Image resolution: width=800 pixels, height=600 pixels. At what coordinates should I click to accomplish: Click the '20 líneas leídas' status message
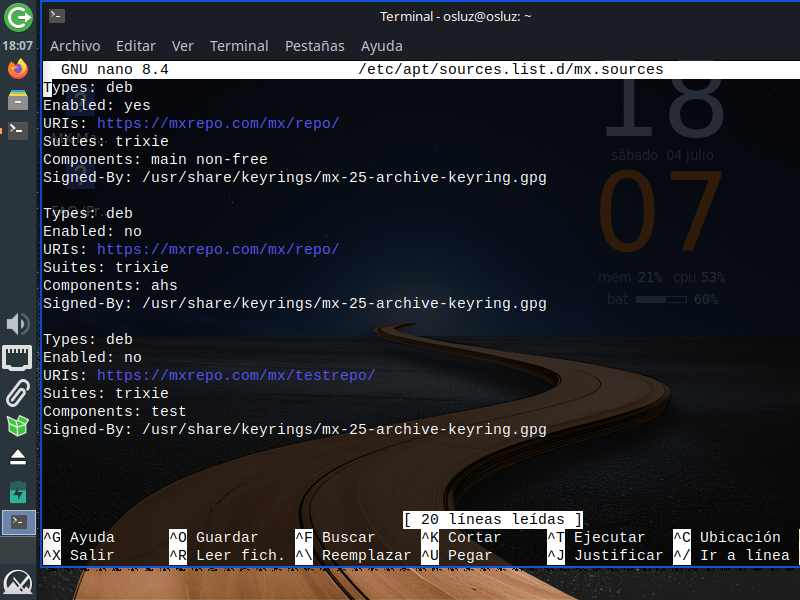[493, 519]
